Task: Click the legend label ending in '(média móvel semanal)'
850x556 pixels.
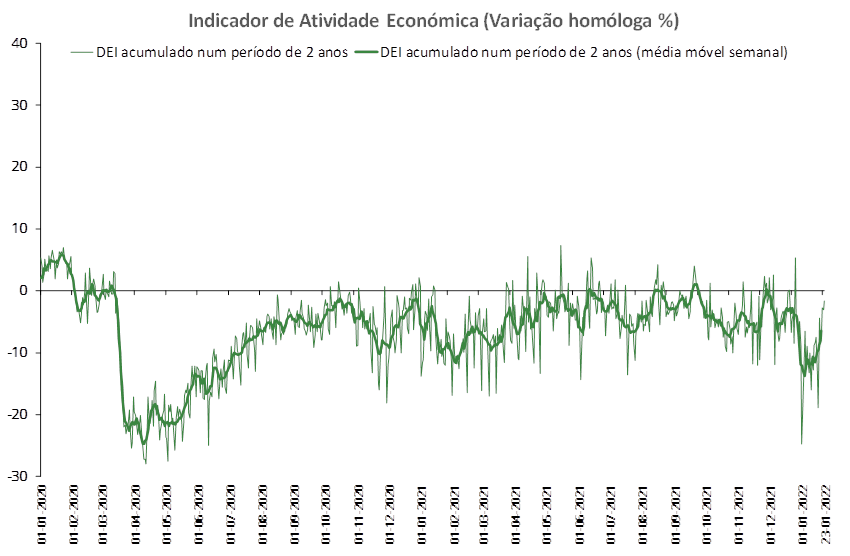Action: [584, 53]
